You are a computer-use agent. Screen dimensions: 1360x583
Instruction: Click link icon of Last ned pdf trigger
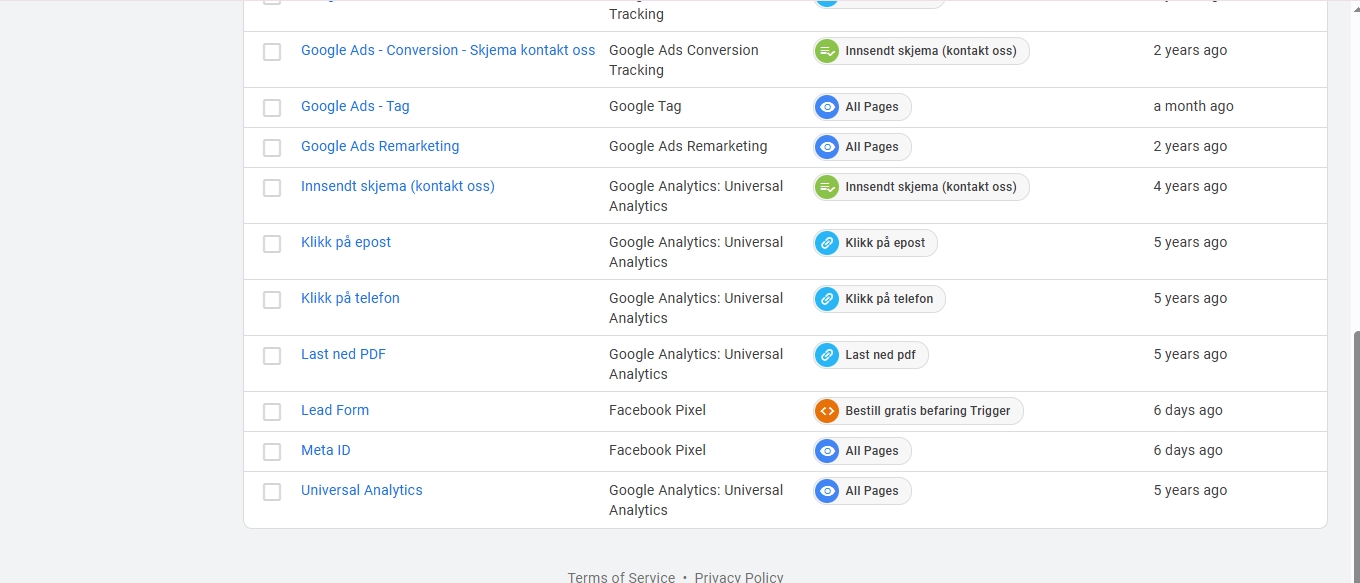pyautogui.click(x=827, y=355)
